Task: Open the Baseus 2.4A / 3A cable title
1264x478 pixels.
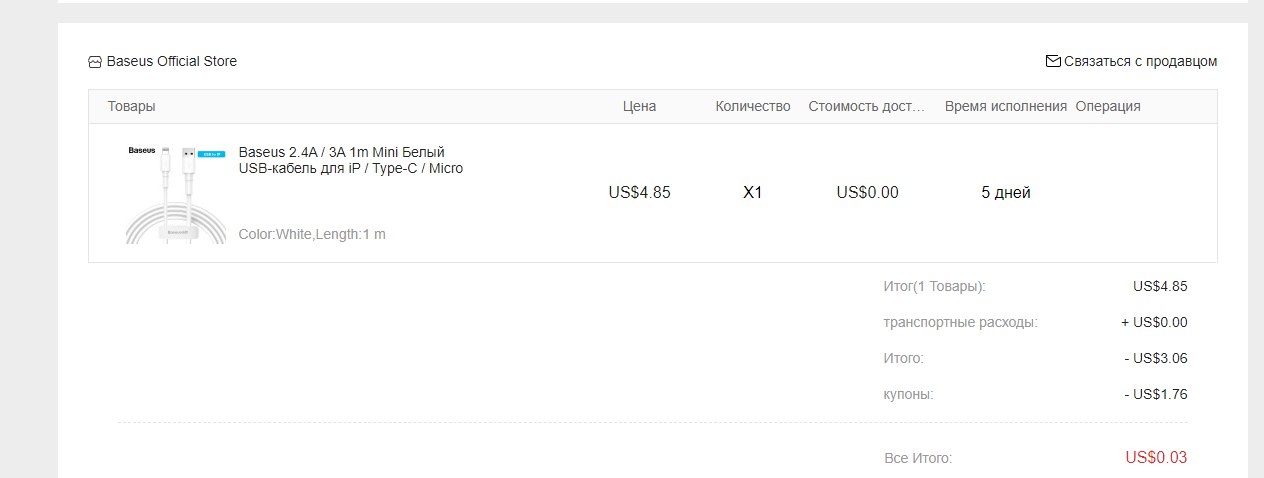Action: (x=350, y=160)
